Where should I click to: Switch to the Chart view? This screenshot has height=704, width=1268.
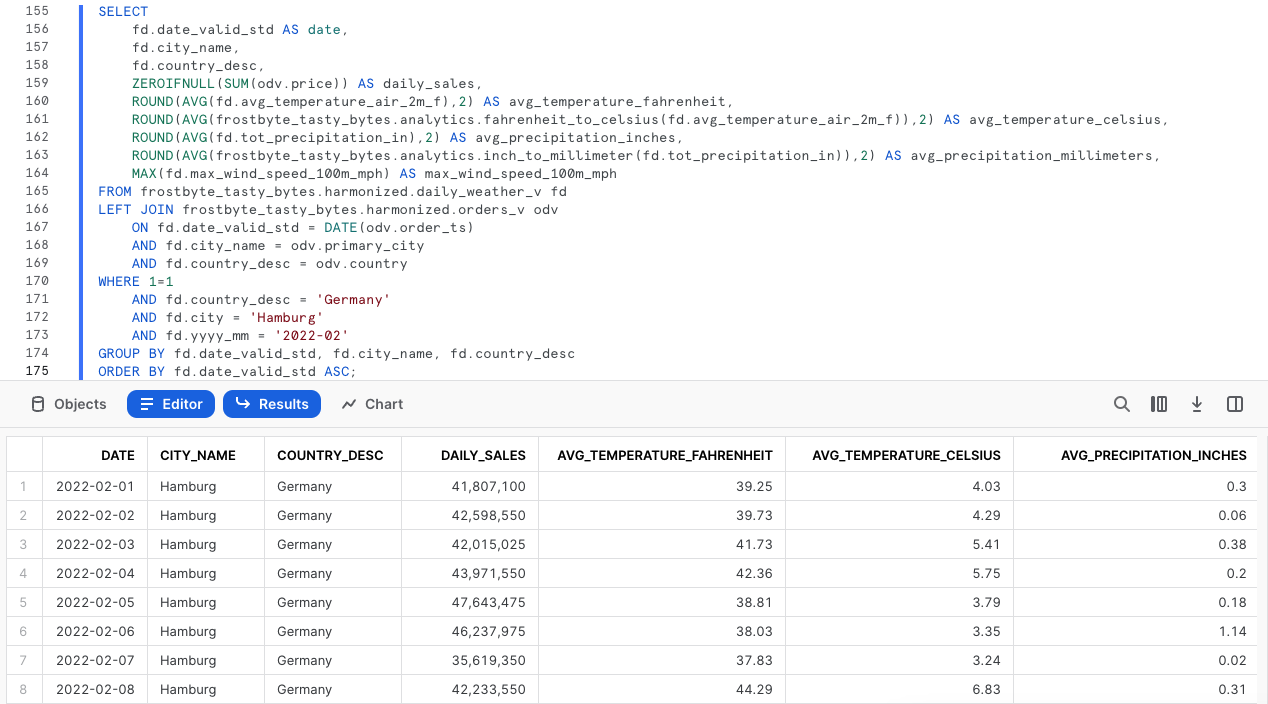click(x=374, y=404)
